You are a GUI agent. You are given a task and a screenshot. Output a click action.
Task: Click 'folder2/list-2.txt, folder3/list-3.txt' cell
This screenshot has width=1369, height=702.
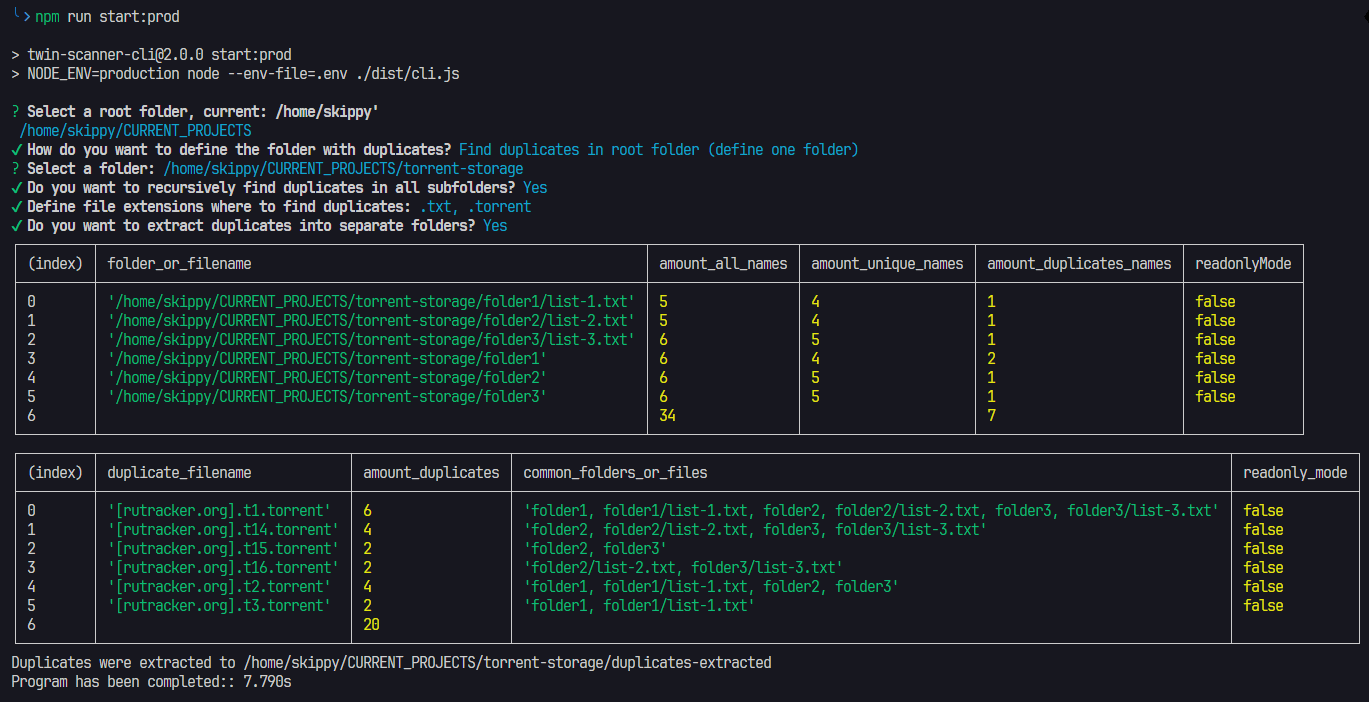coord(683,568)
